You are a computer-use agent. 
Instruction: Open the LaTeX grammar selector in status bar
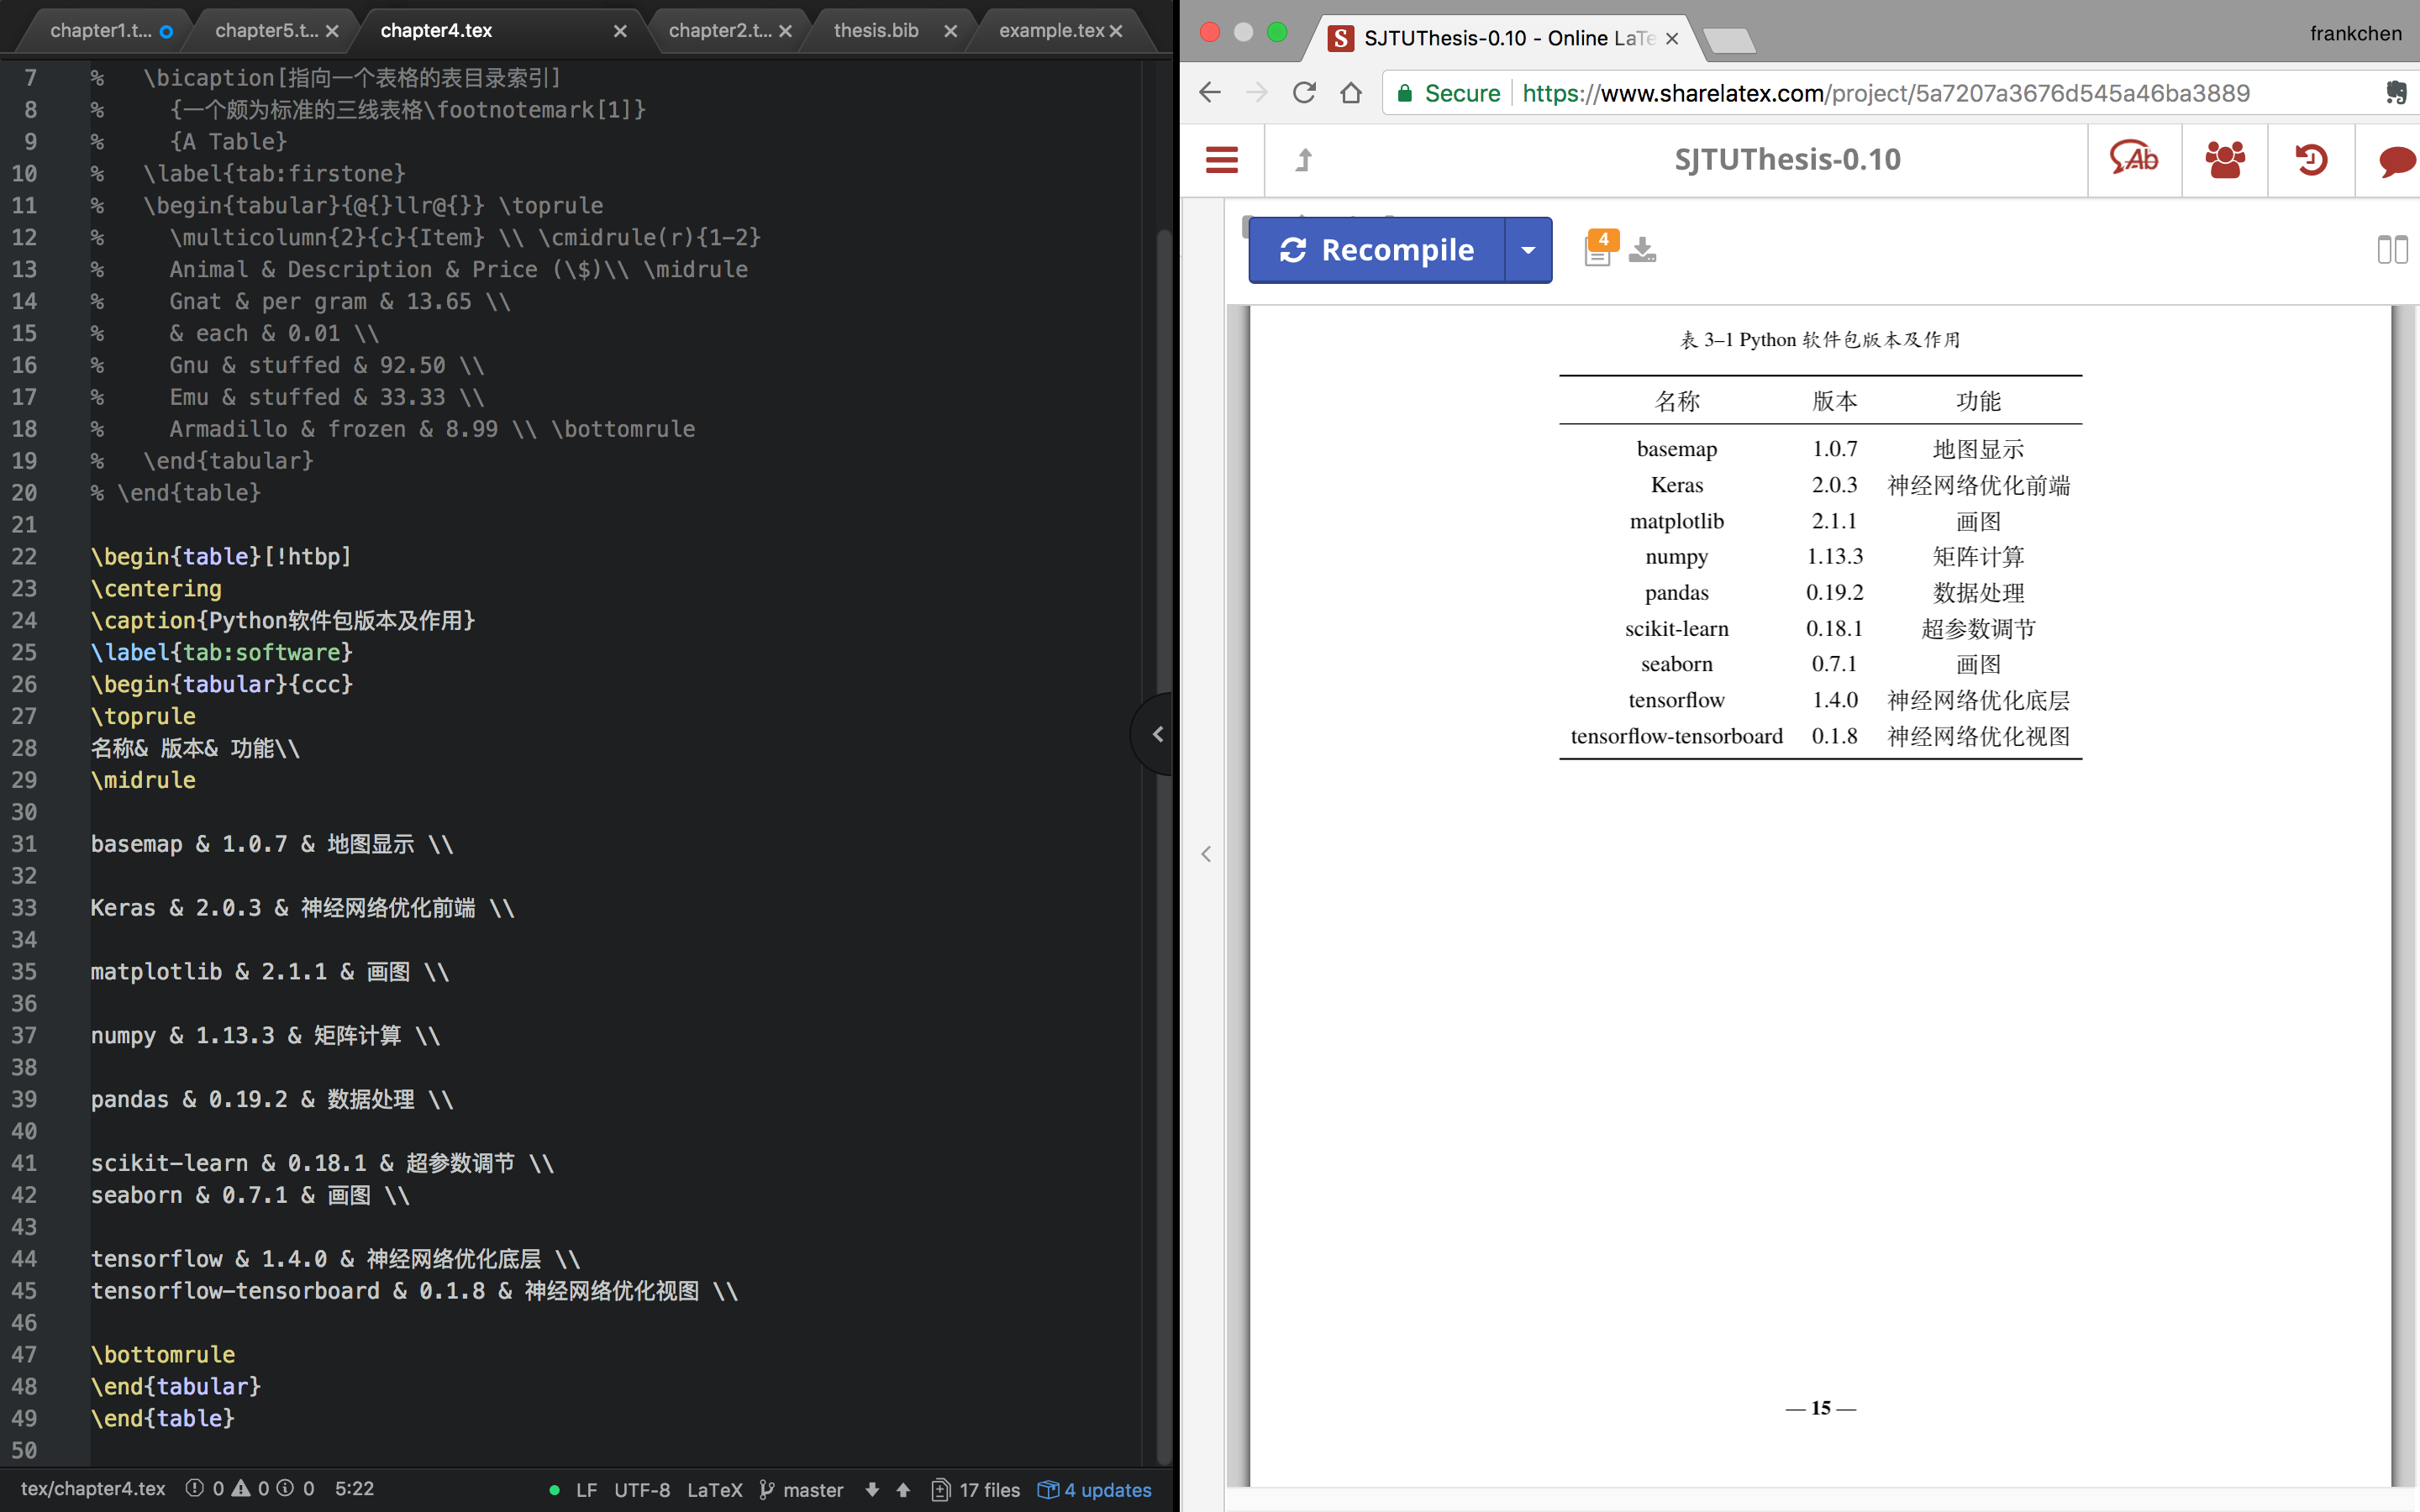(x=714, y=1489)
